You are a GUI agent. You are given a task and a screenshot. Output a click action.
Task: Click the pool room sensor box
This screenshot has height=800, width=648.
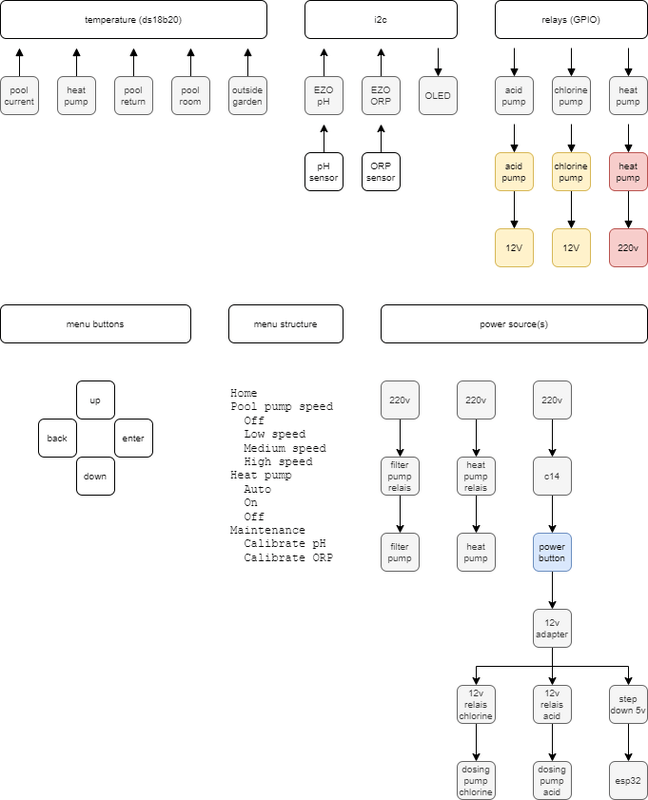(x=190, y=95)
